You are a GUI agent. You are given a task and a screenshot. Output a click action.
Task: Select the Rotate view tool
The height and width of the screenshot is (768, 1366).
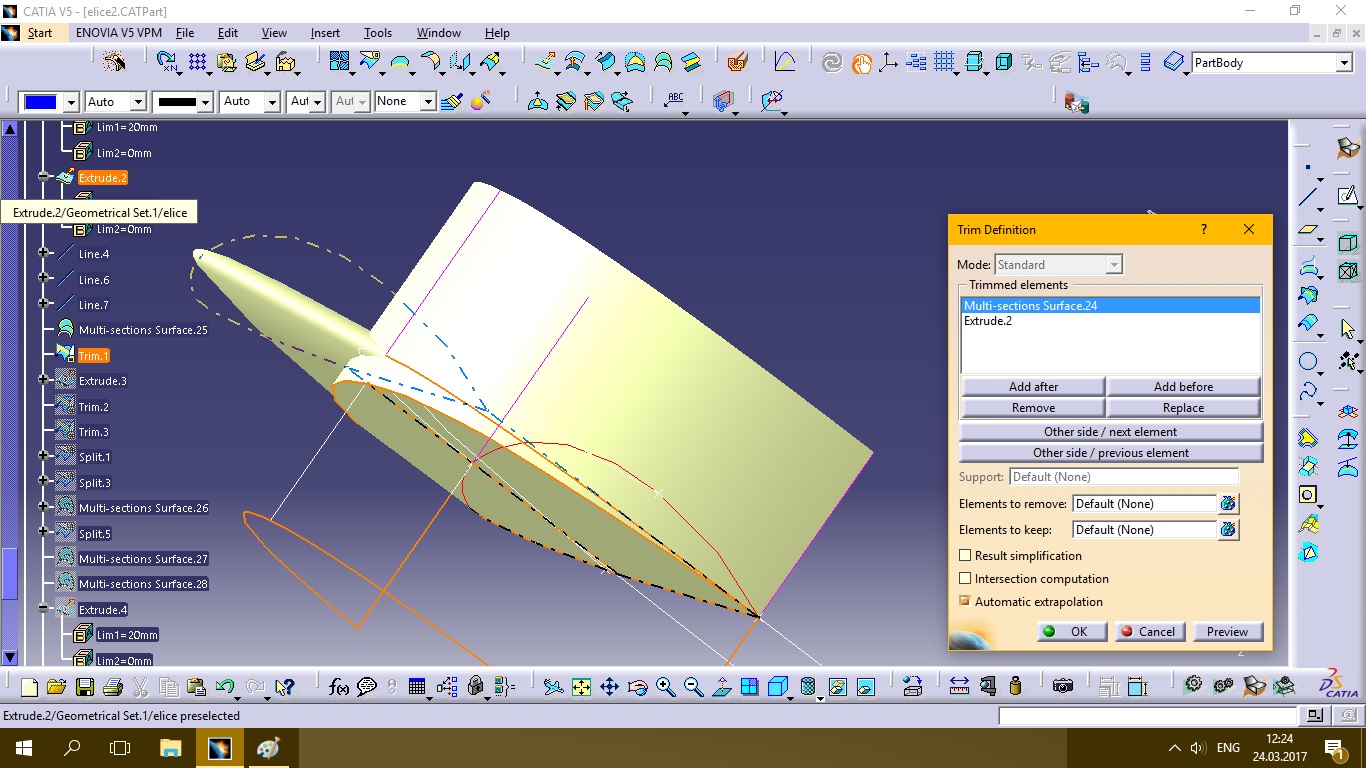pyautogui.click(x=637, y=687)
